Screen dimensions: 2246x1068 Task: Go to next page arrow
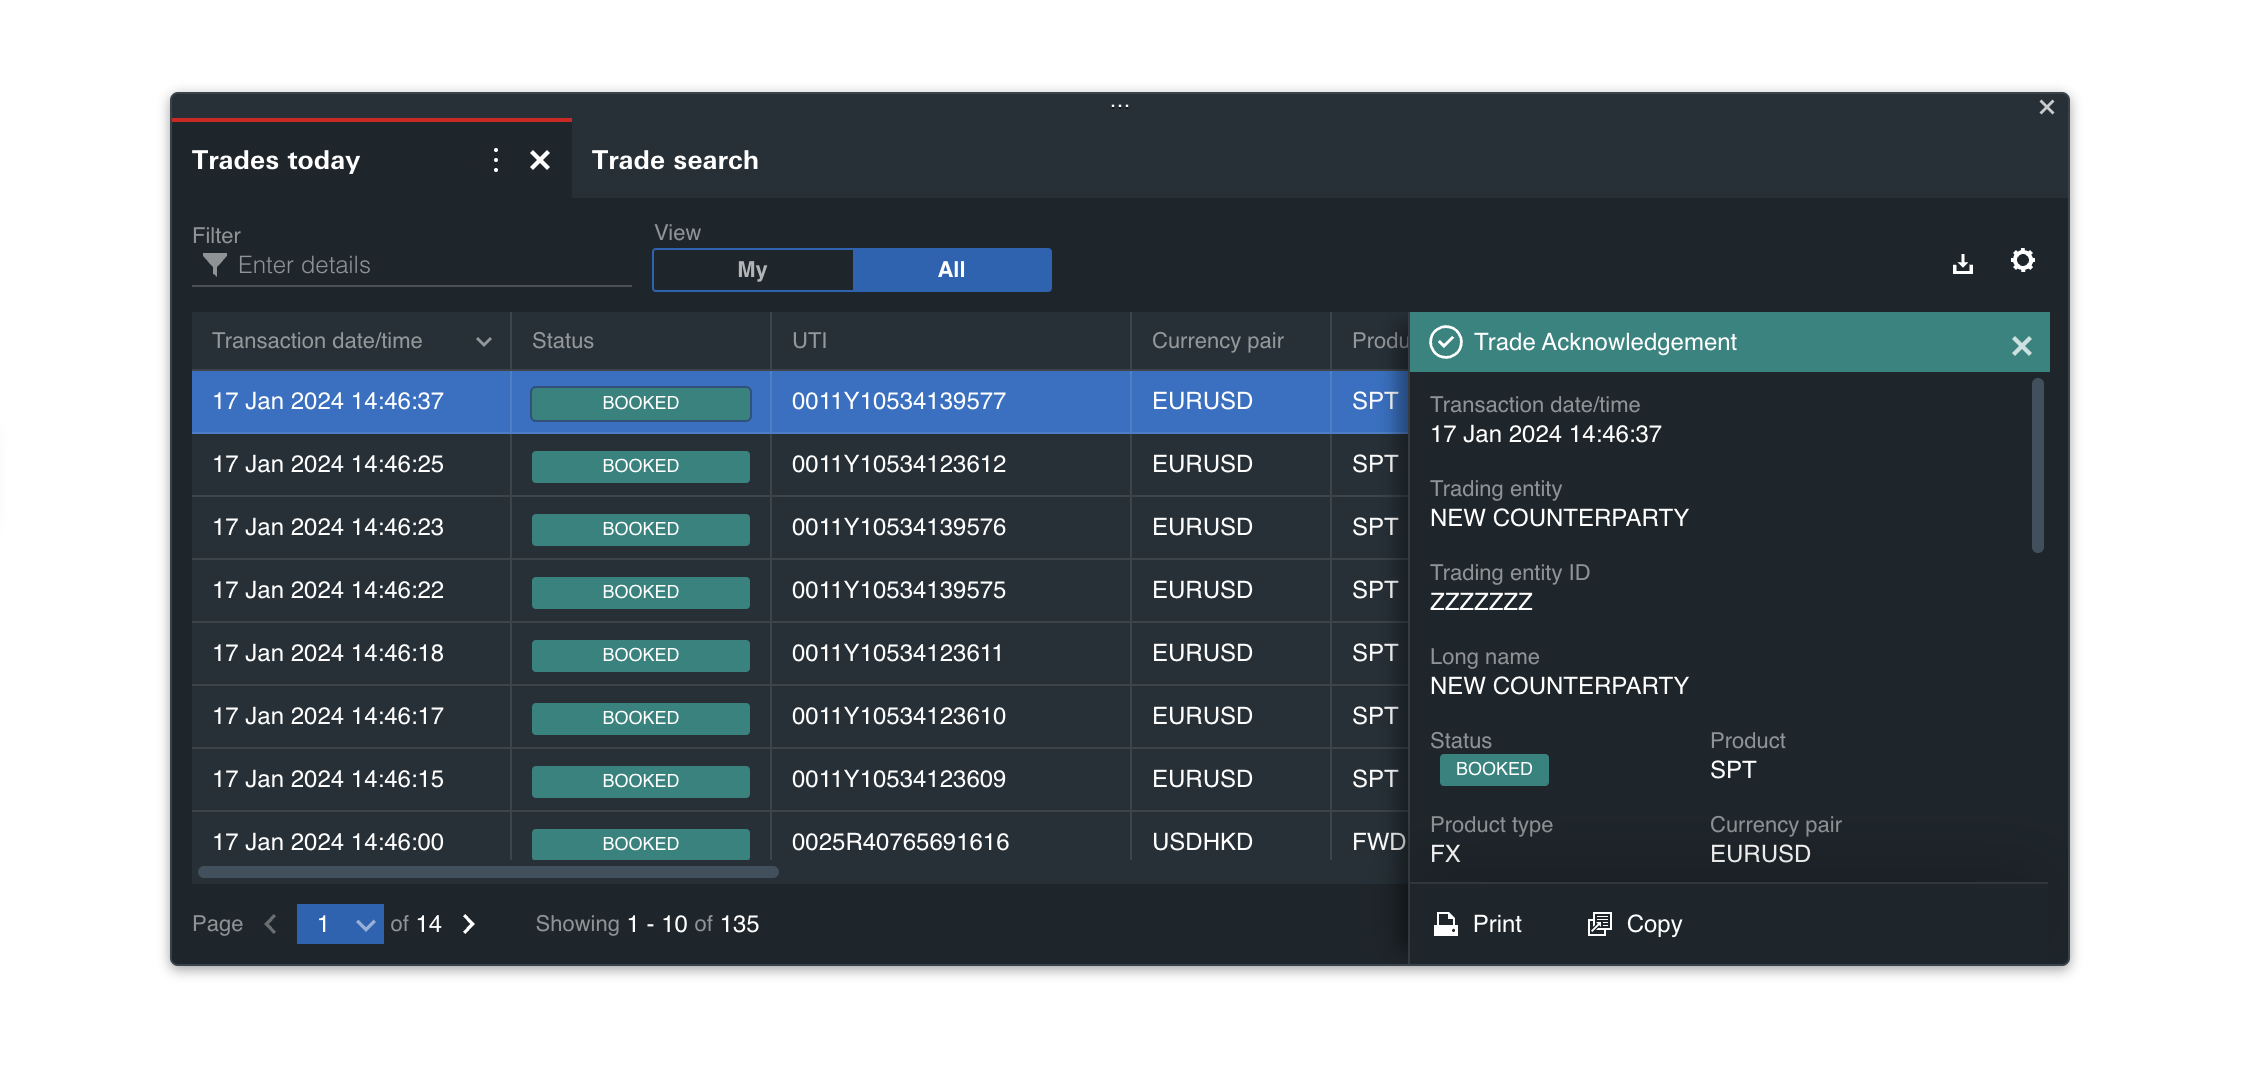469,924
